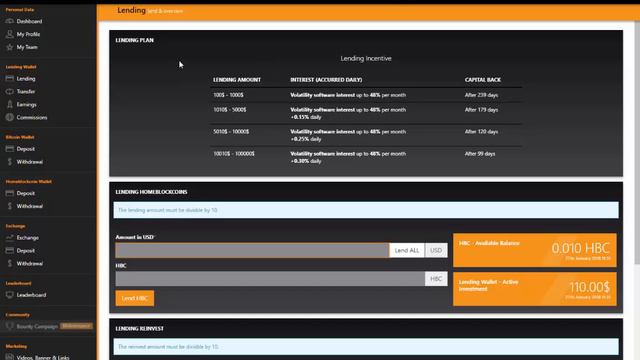
Task: Open Commissions in Lending Wallet
Action: coord(32,118)
